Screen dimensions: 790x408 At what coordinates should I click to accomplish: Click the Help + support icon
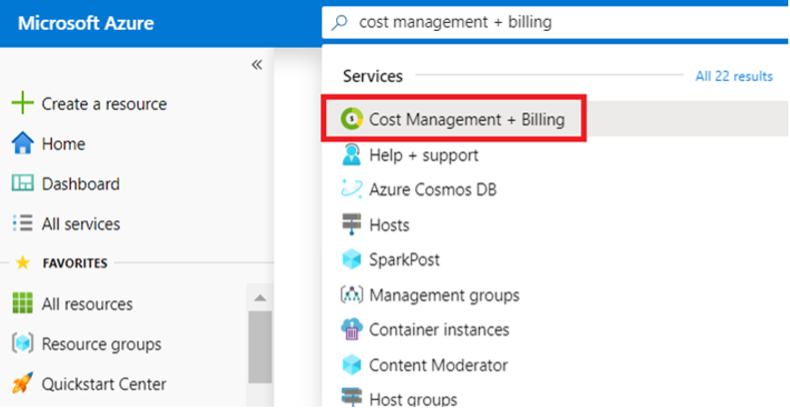point(352,155)
